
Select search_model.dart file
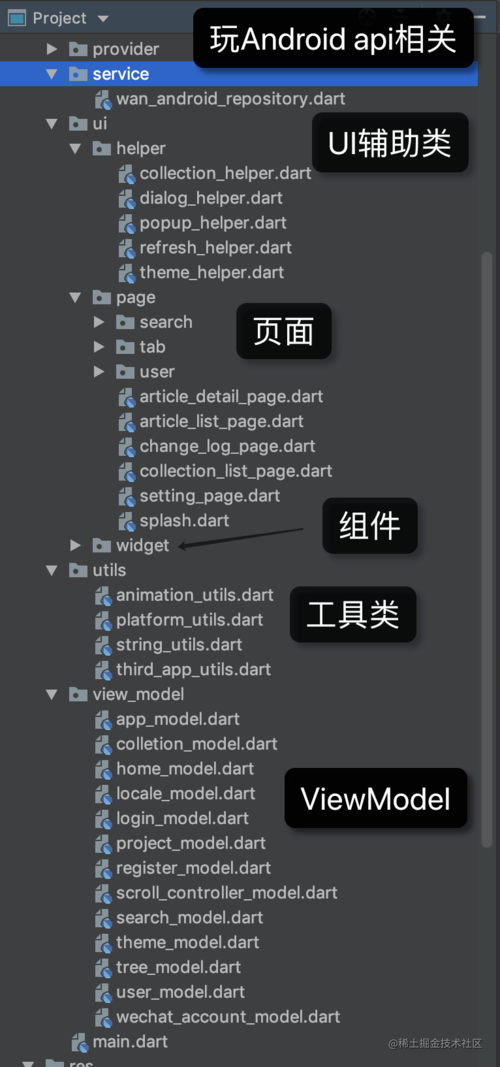pos(189,918)
